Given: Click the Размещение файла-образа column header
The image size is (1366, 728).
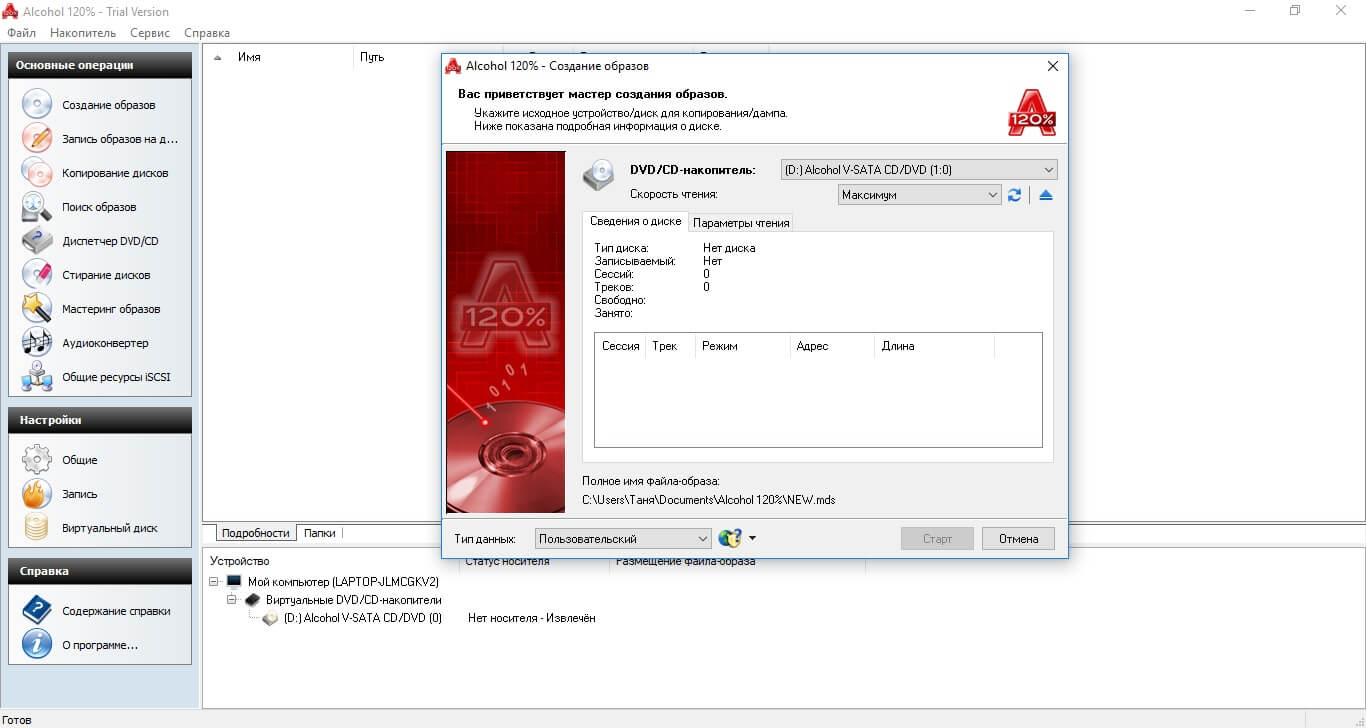Looking at the screenshot, I should tap(686, 561).
